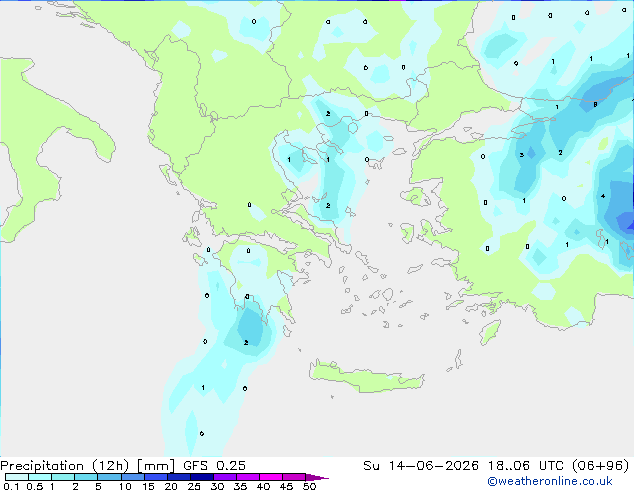This screenshot has width=634, height=490.
Task: Pick the 20–25 mm legend color box
Action: tap(179, 477)
